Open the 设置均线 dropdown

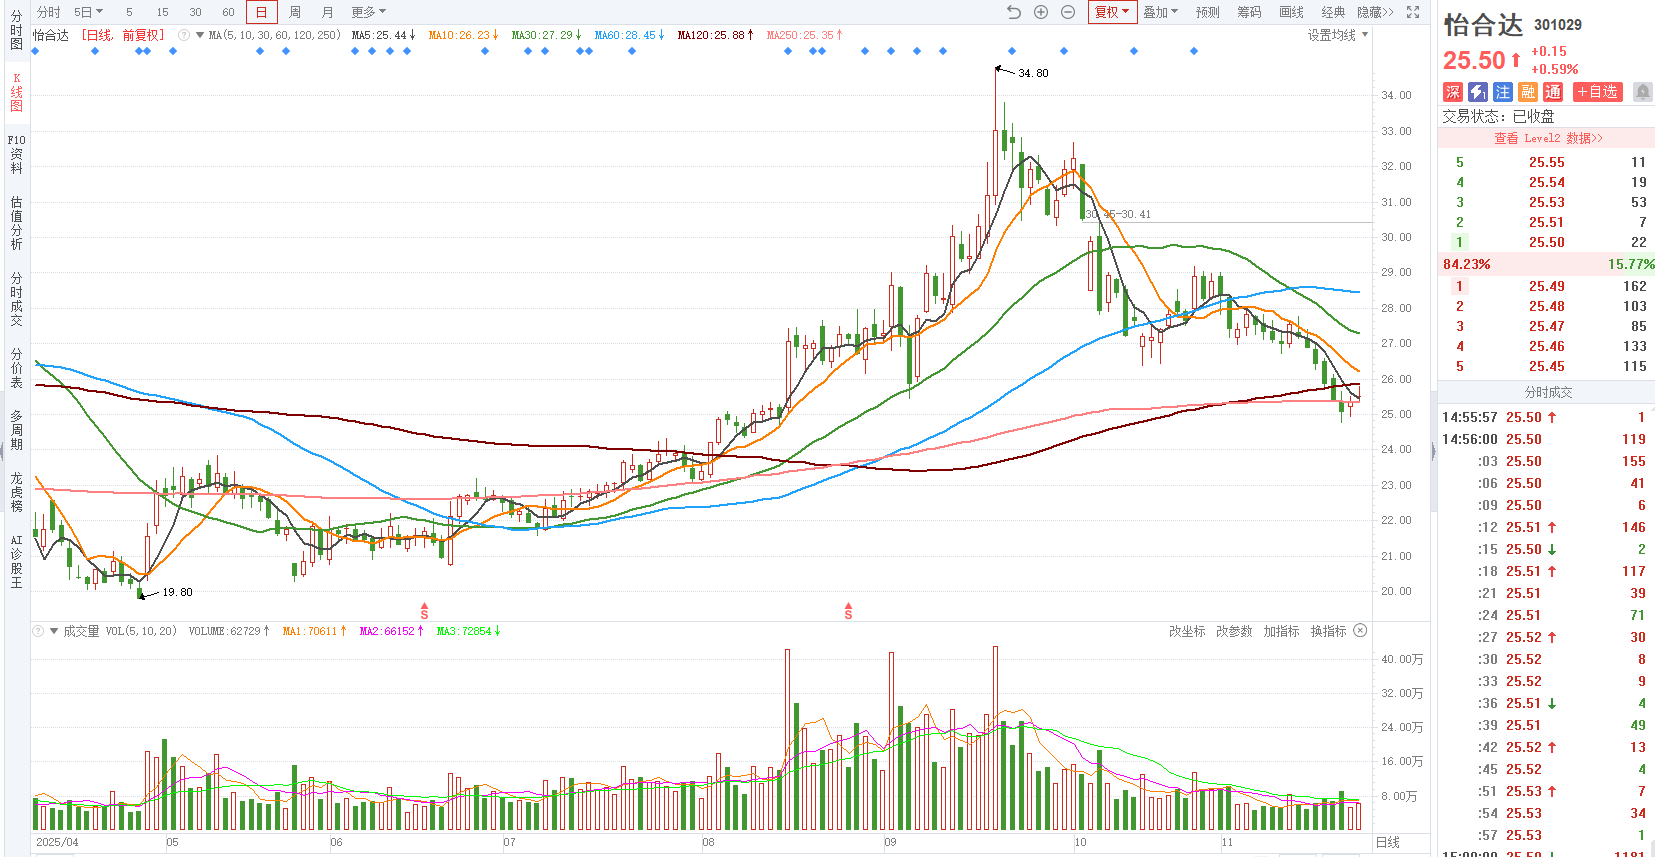1338,35
